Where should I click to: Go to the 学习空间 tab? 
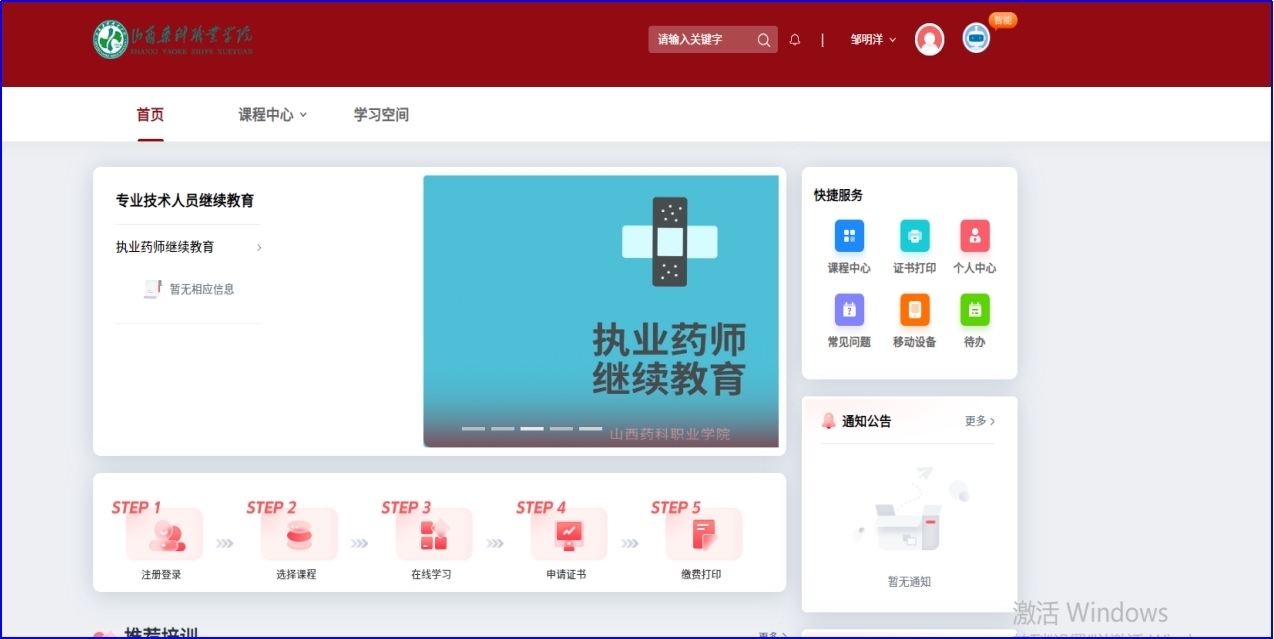pos(381,115)
